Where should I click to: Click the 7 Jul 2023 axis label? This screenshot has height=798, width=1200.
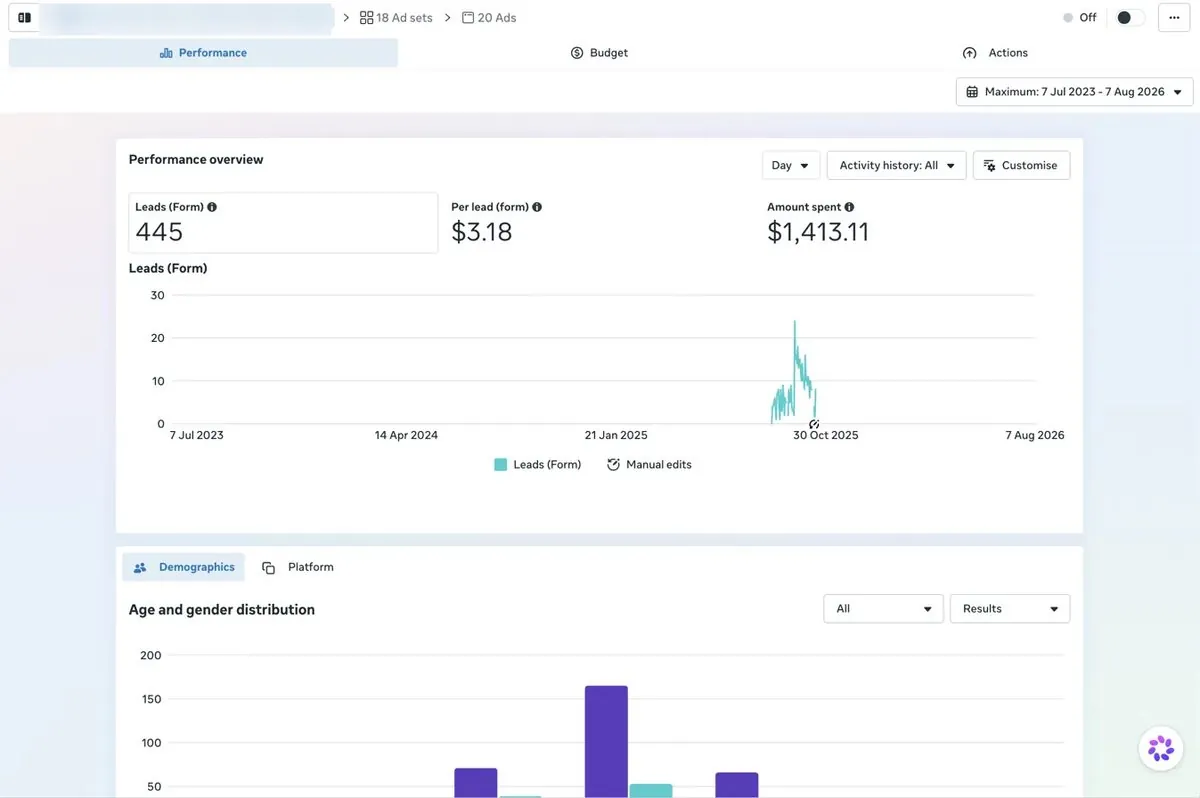[197, 436]
